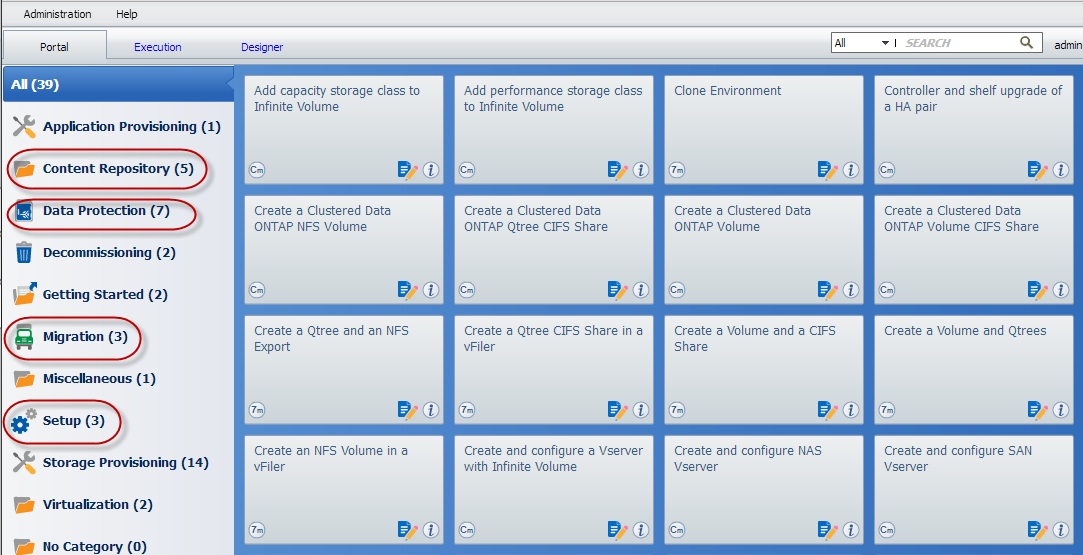The height and width of the screenshot is (555, 1083).
Task: Edit Create a Qtree and an NFS Export
Action: click(x=408, y=410)
